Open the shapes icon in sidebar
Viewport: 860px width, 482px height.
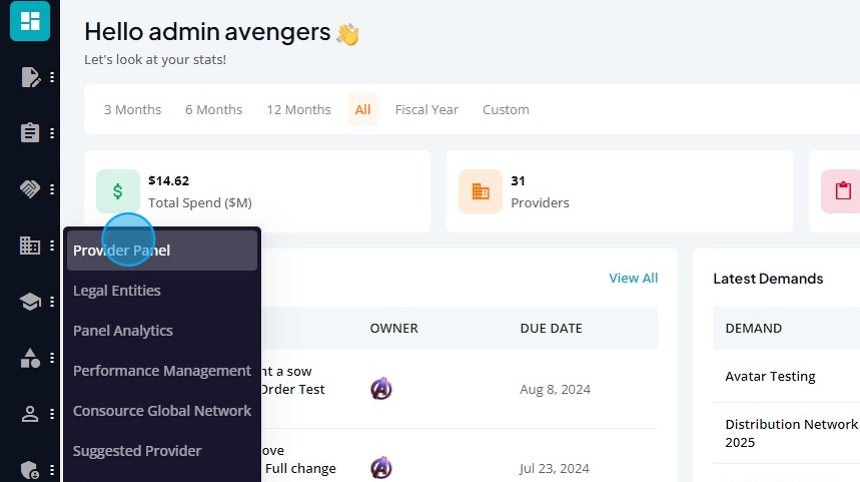click(30, 358)
